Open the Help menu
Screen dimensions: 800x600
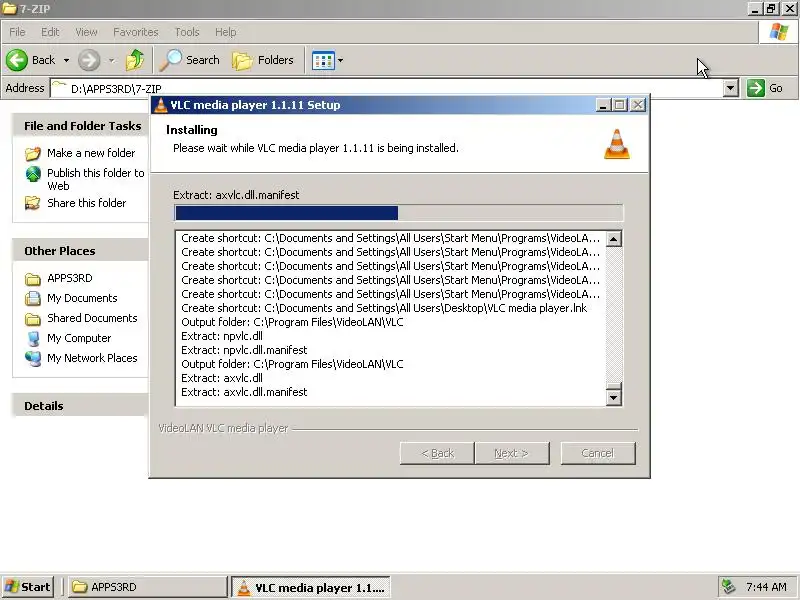pyautogui.click(x=226, y=32)
